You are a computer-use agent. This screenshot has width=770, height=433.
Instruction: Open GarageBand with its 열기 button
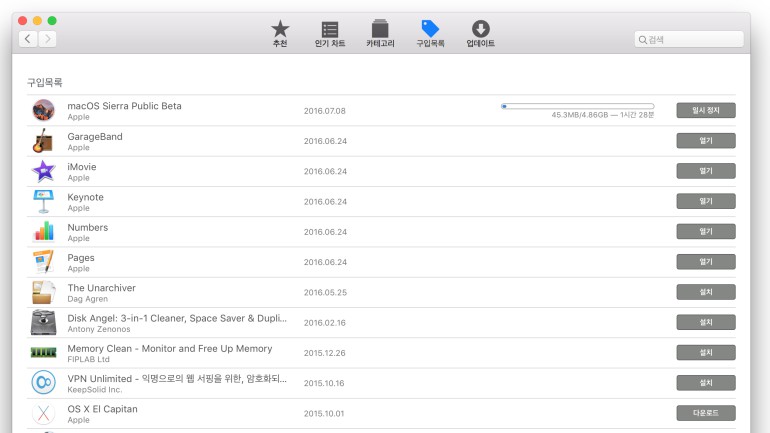(705, 141)
